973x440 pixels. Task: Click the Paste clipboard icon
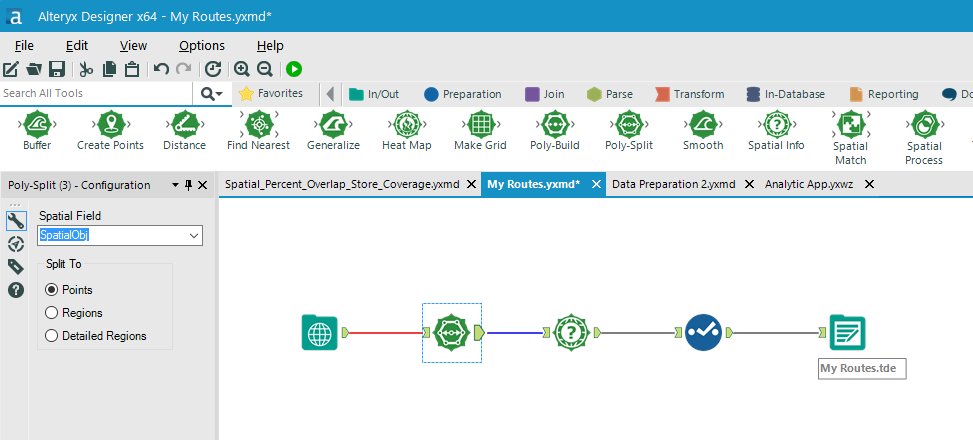132,69
